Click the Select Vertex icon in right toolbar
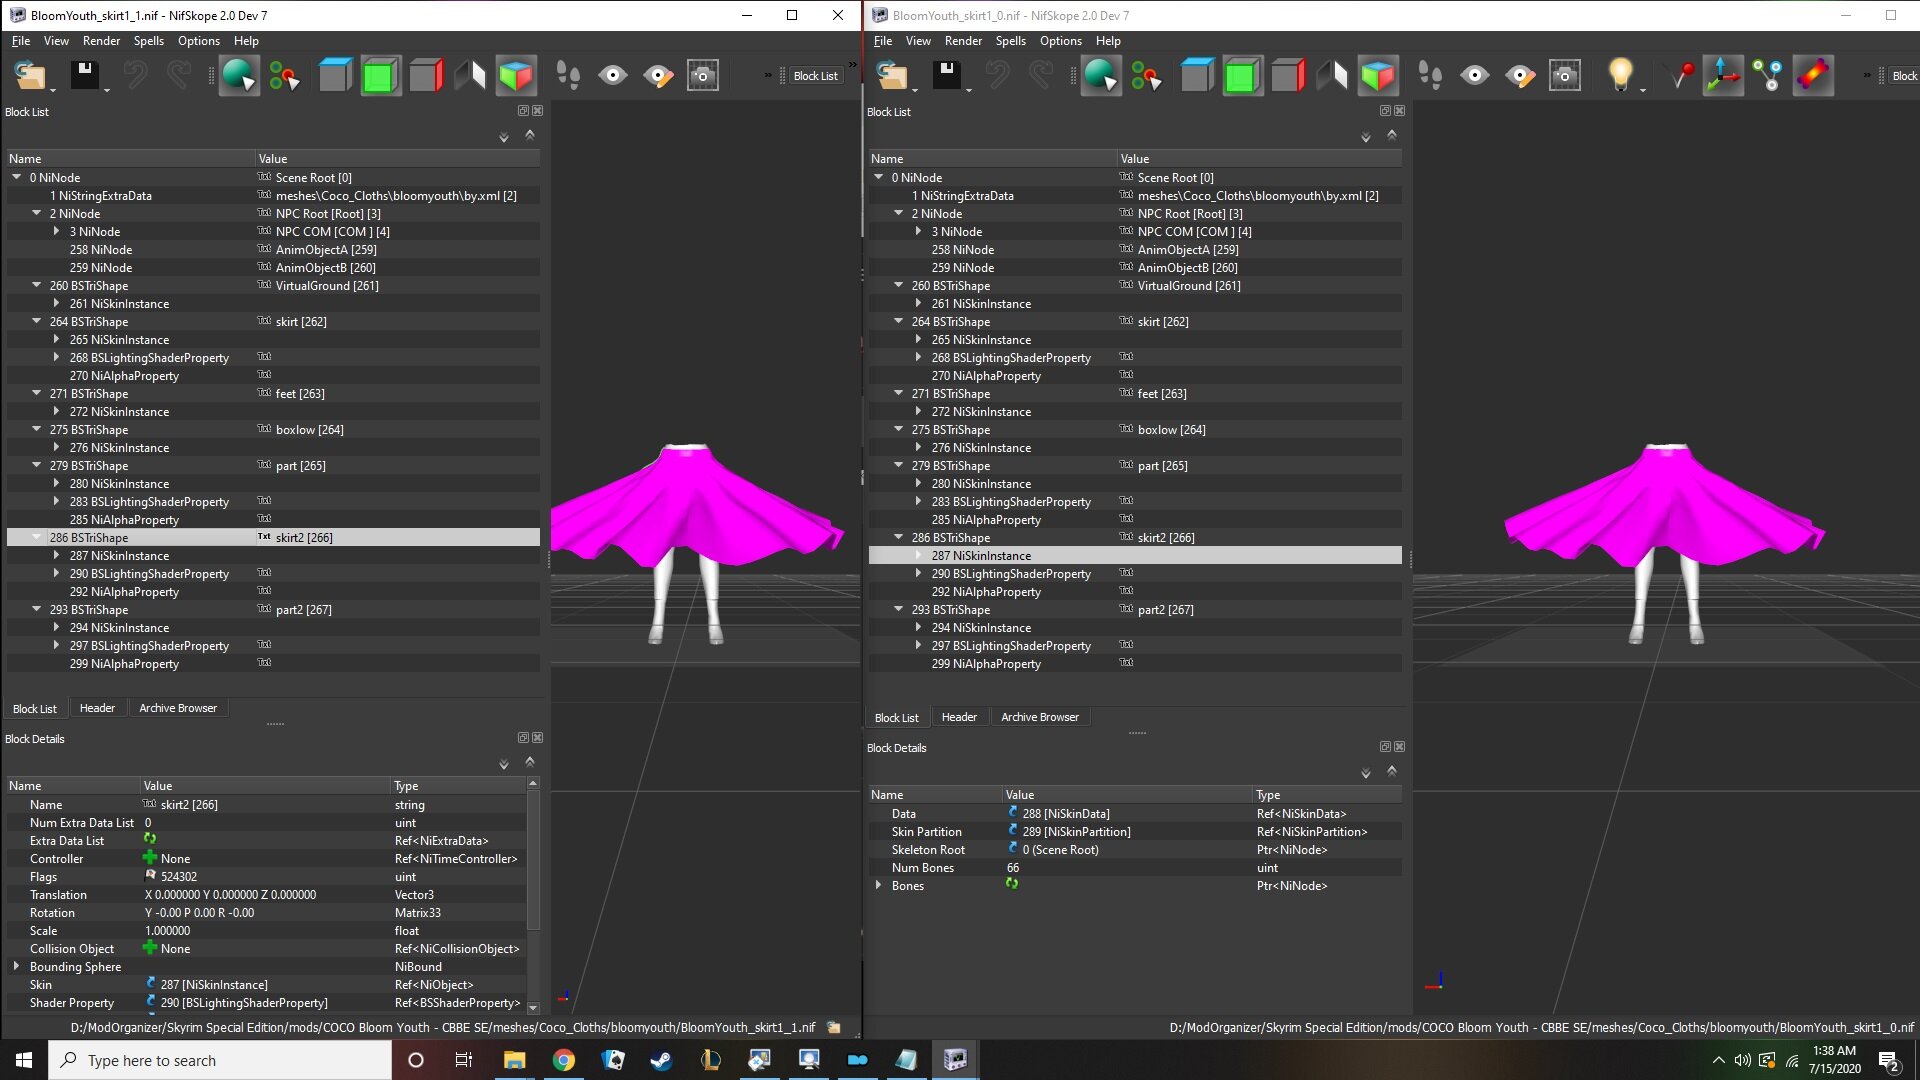 click(x=1680, y=76)
